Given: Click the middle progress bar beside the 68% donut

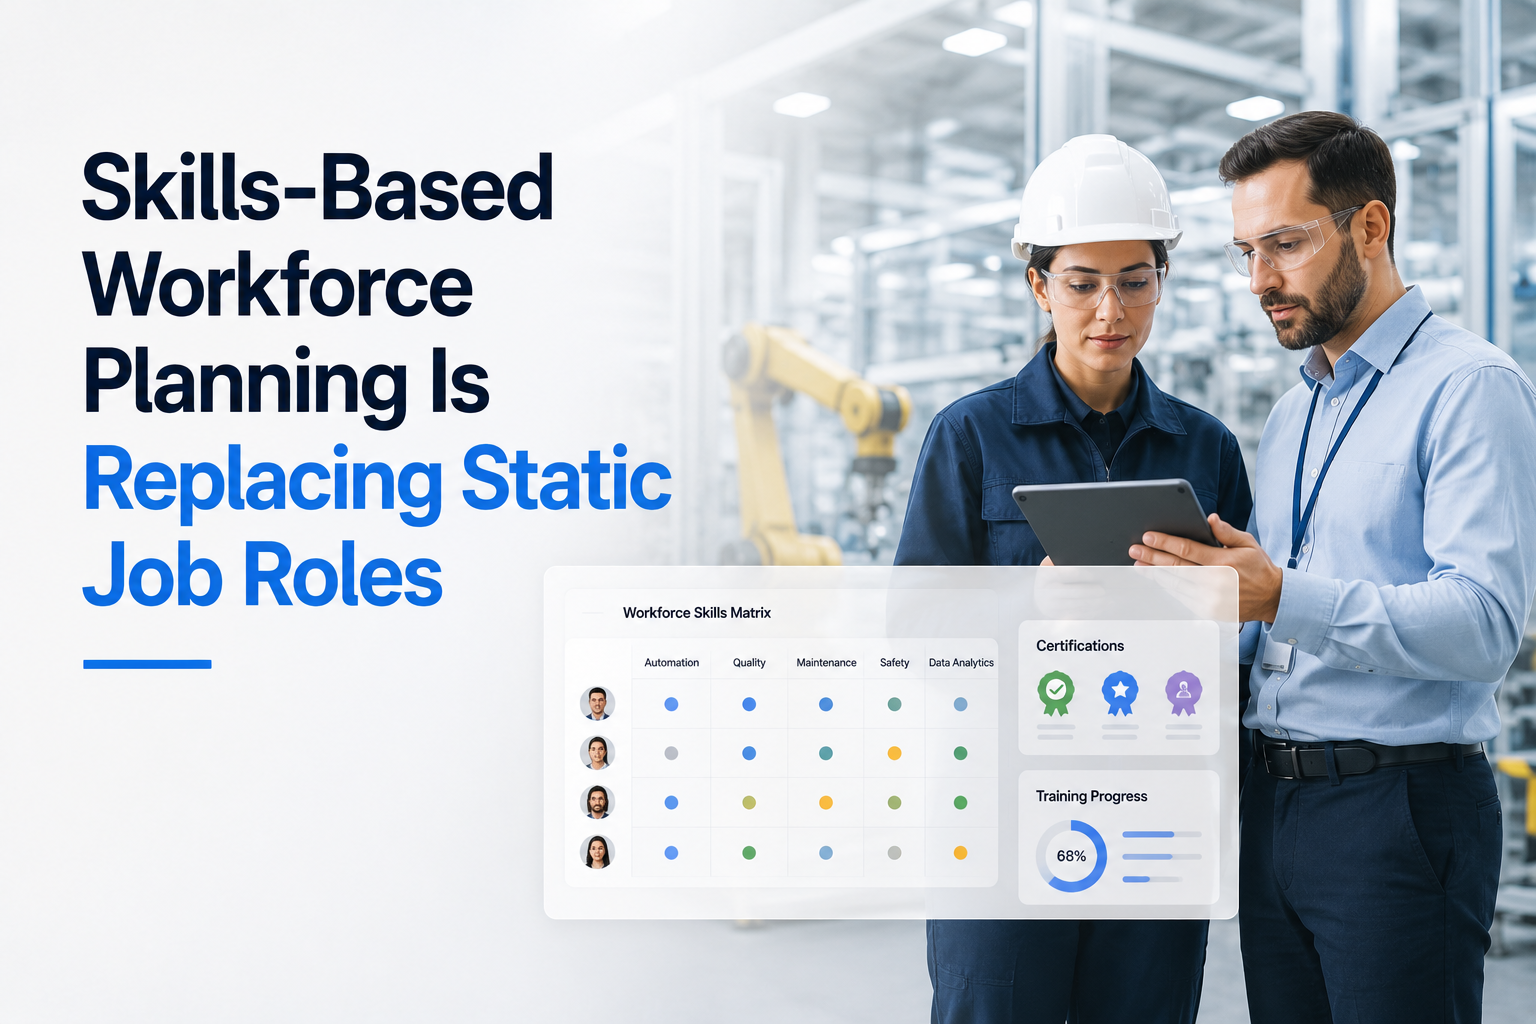Looking at the screenshot, I should 1162,856.
